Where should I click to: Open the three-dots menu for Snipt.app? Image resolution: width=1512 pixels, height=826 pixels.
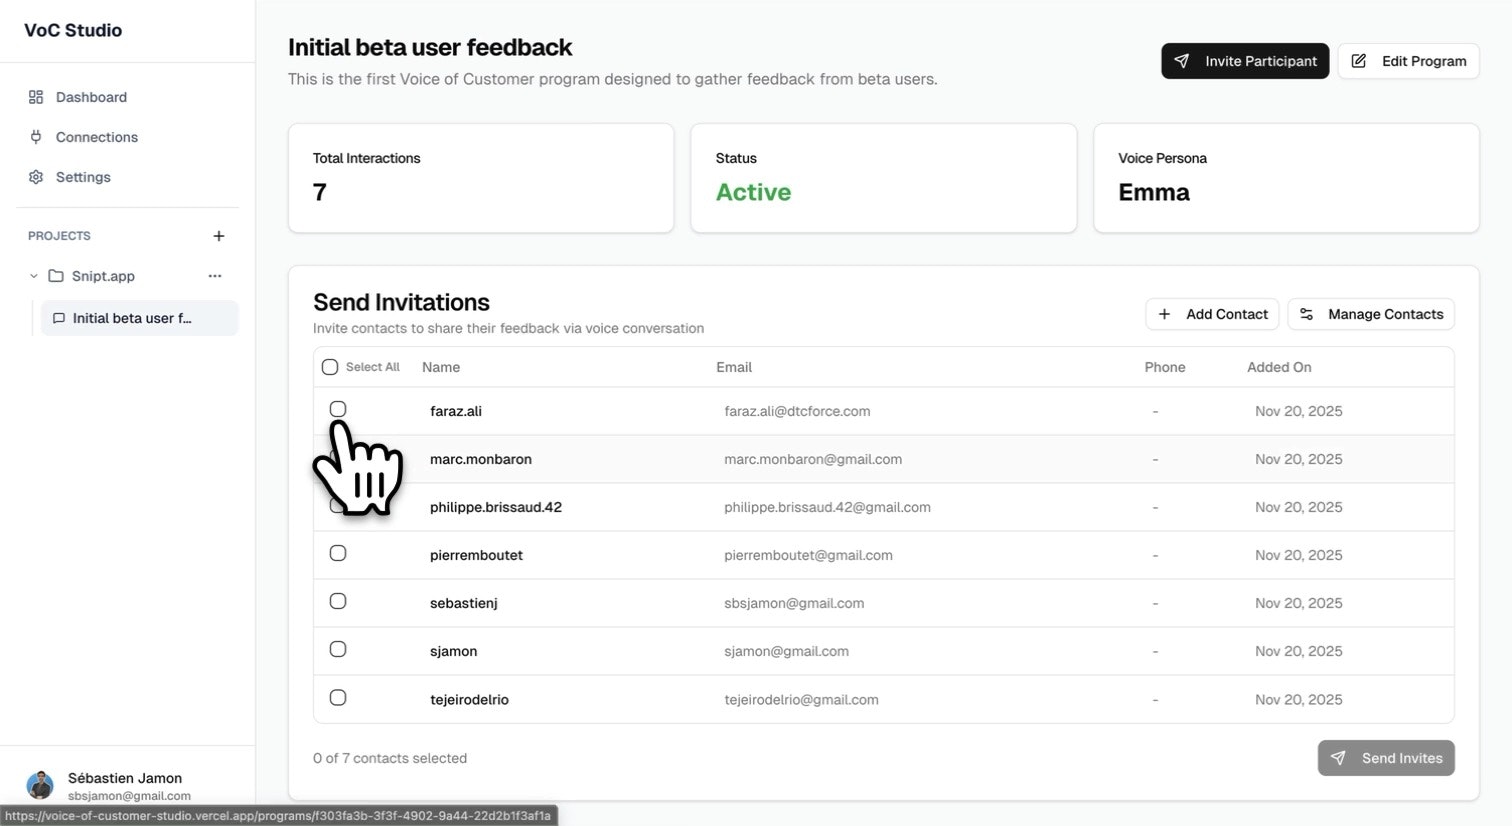tap(215, 276)
